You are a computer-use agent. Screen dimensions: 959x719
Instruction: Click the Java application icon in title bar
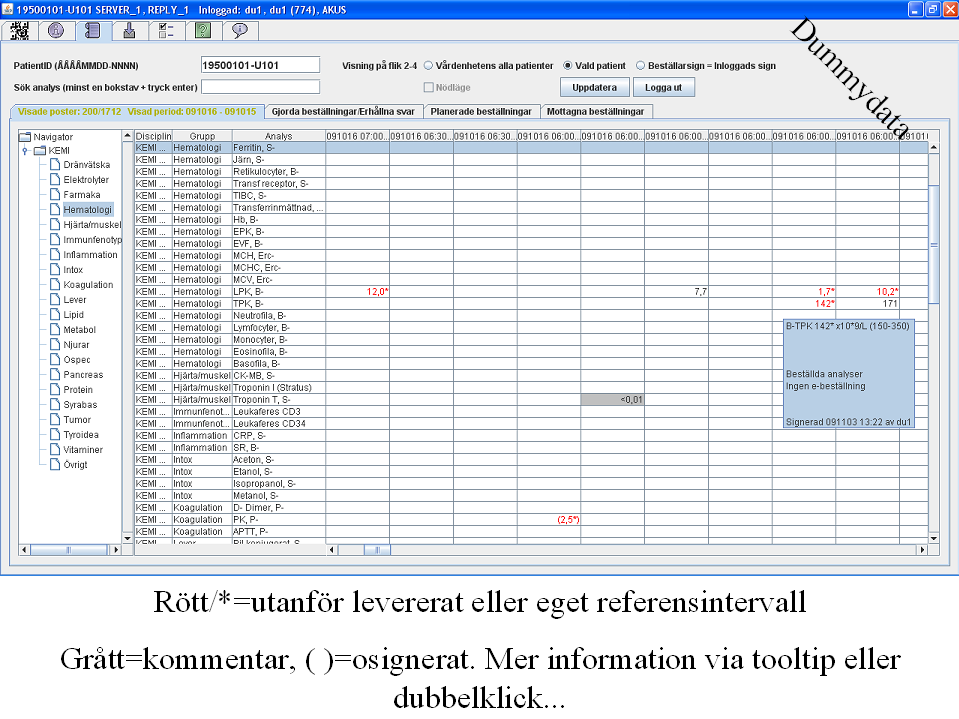tap(7, 9)
